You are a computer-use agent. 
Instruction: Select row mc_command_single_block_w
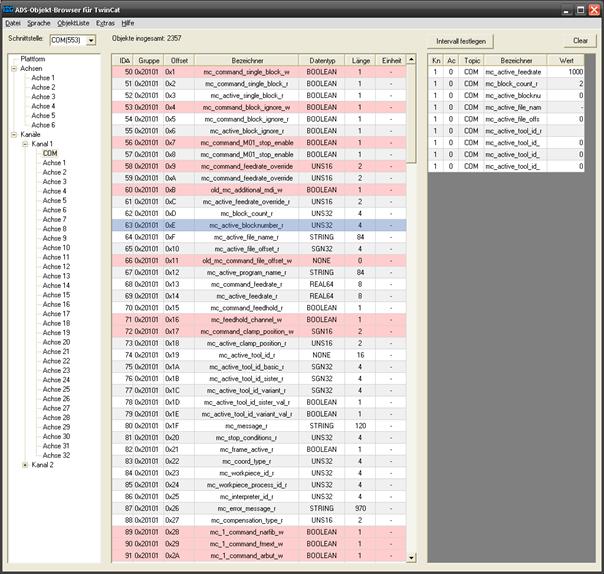pos(259,72)
